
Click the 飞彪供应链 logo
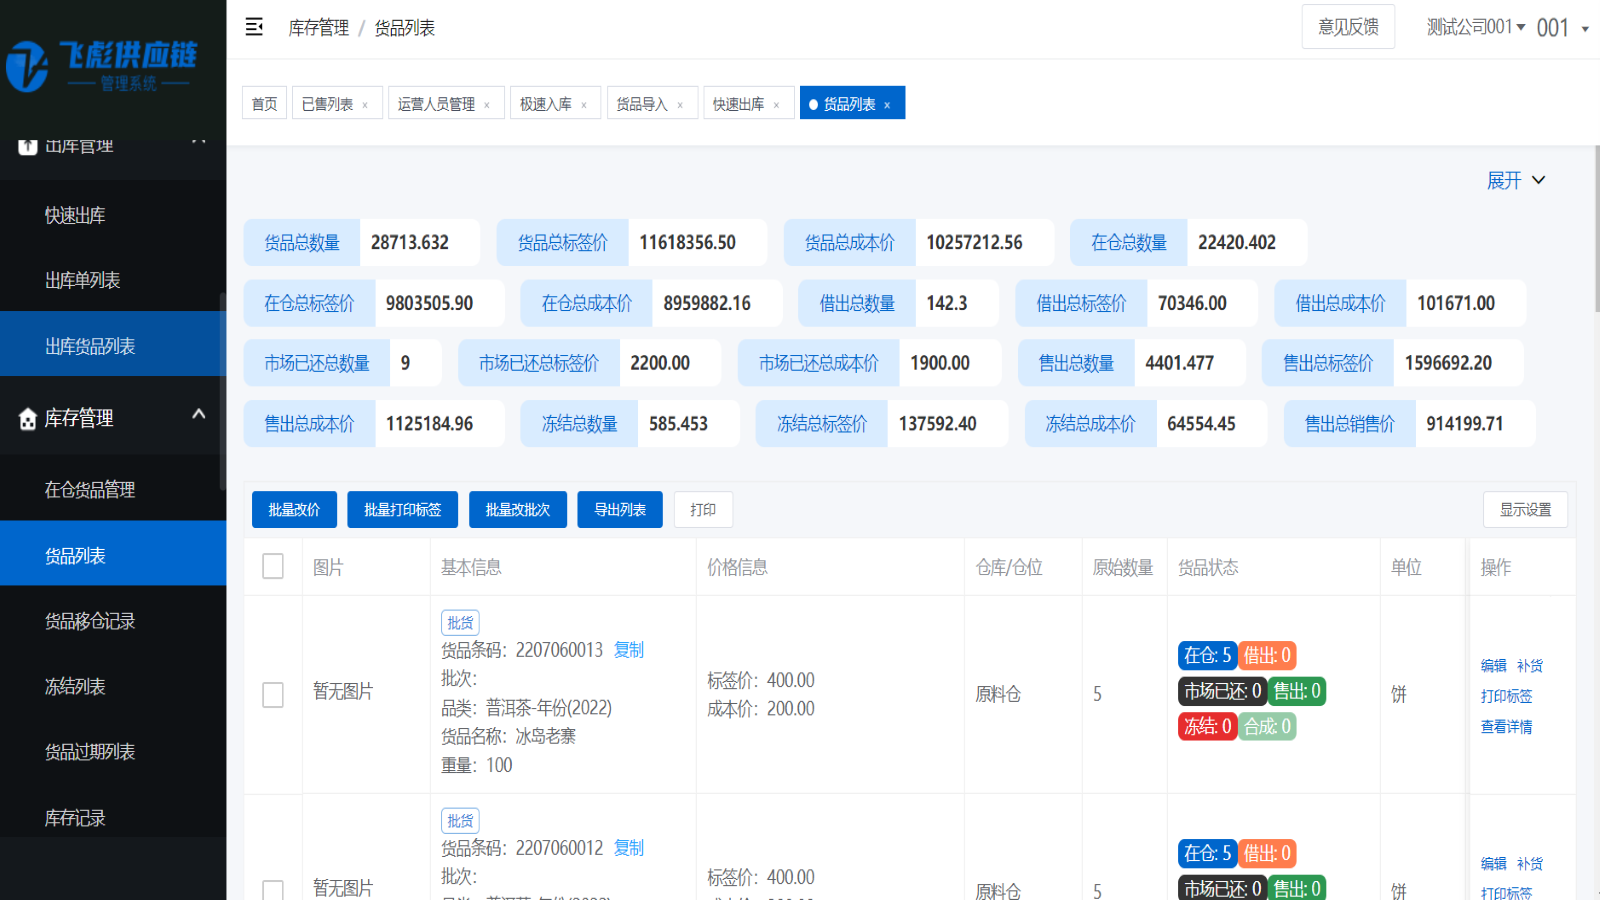tap(102, 65)
